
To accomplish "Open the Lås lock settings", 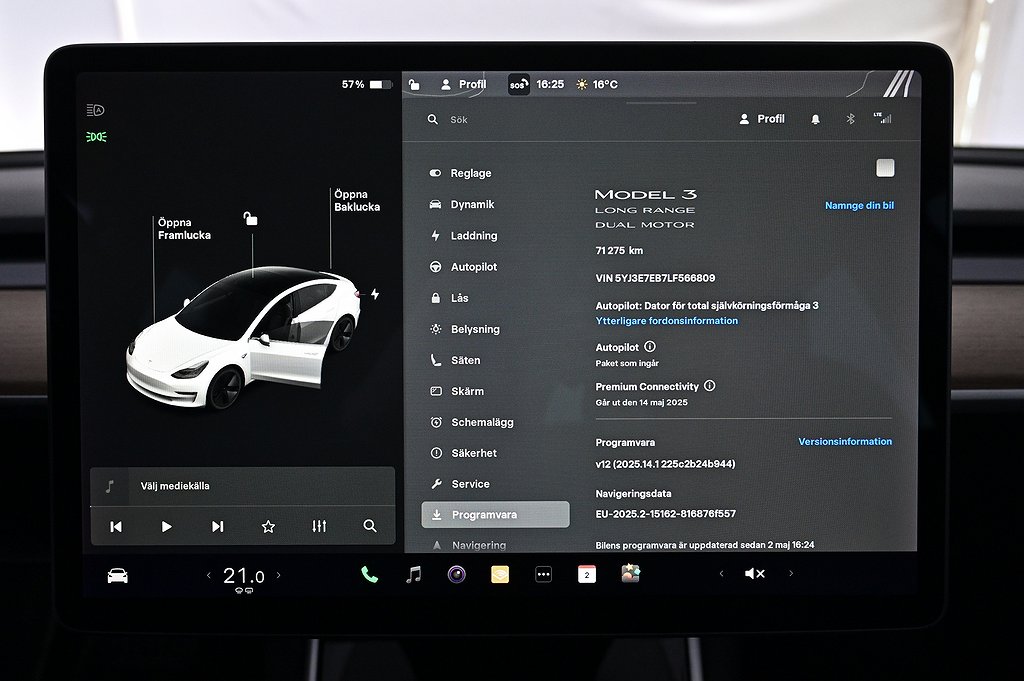I will [449, 298].
